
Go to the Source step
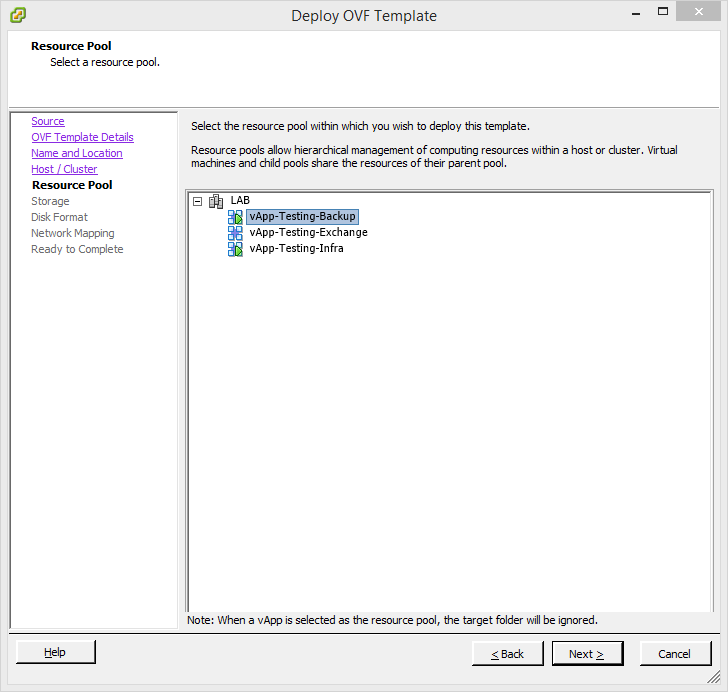tap(48, 121)
